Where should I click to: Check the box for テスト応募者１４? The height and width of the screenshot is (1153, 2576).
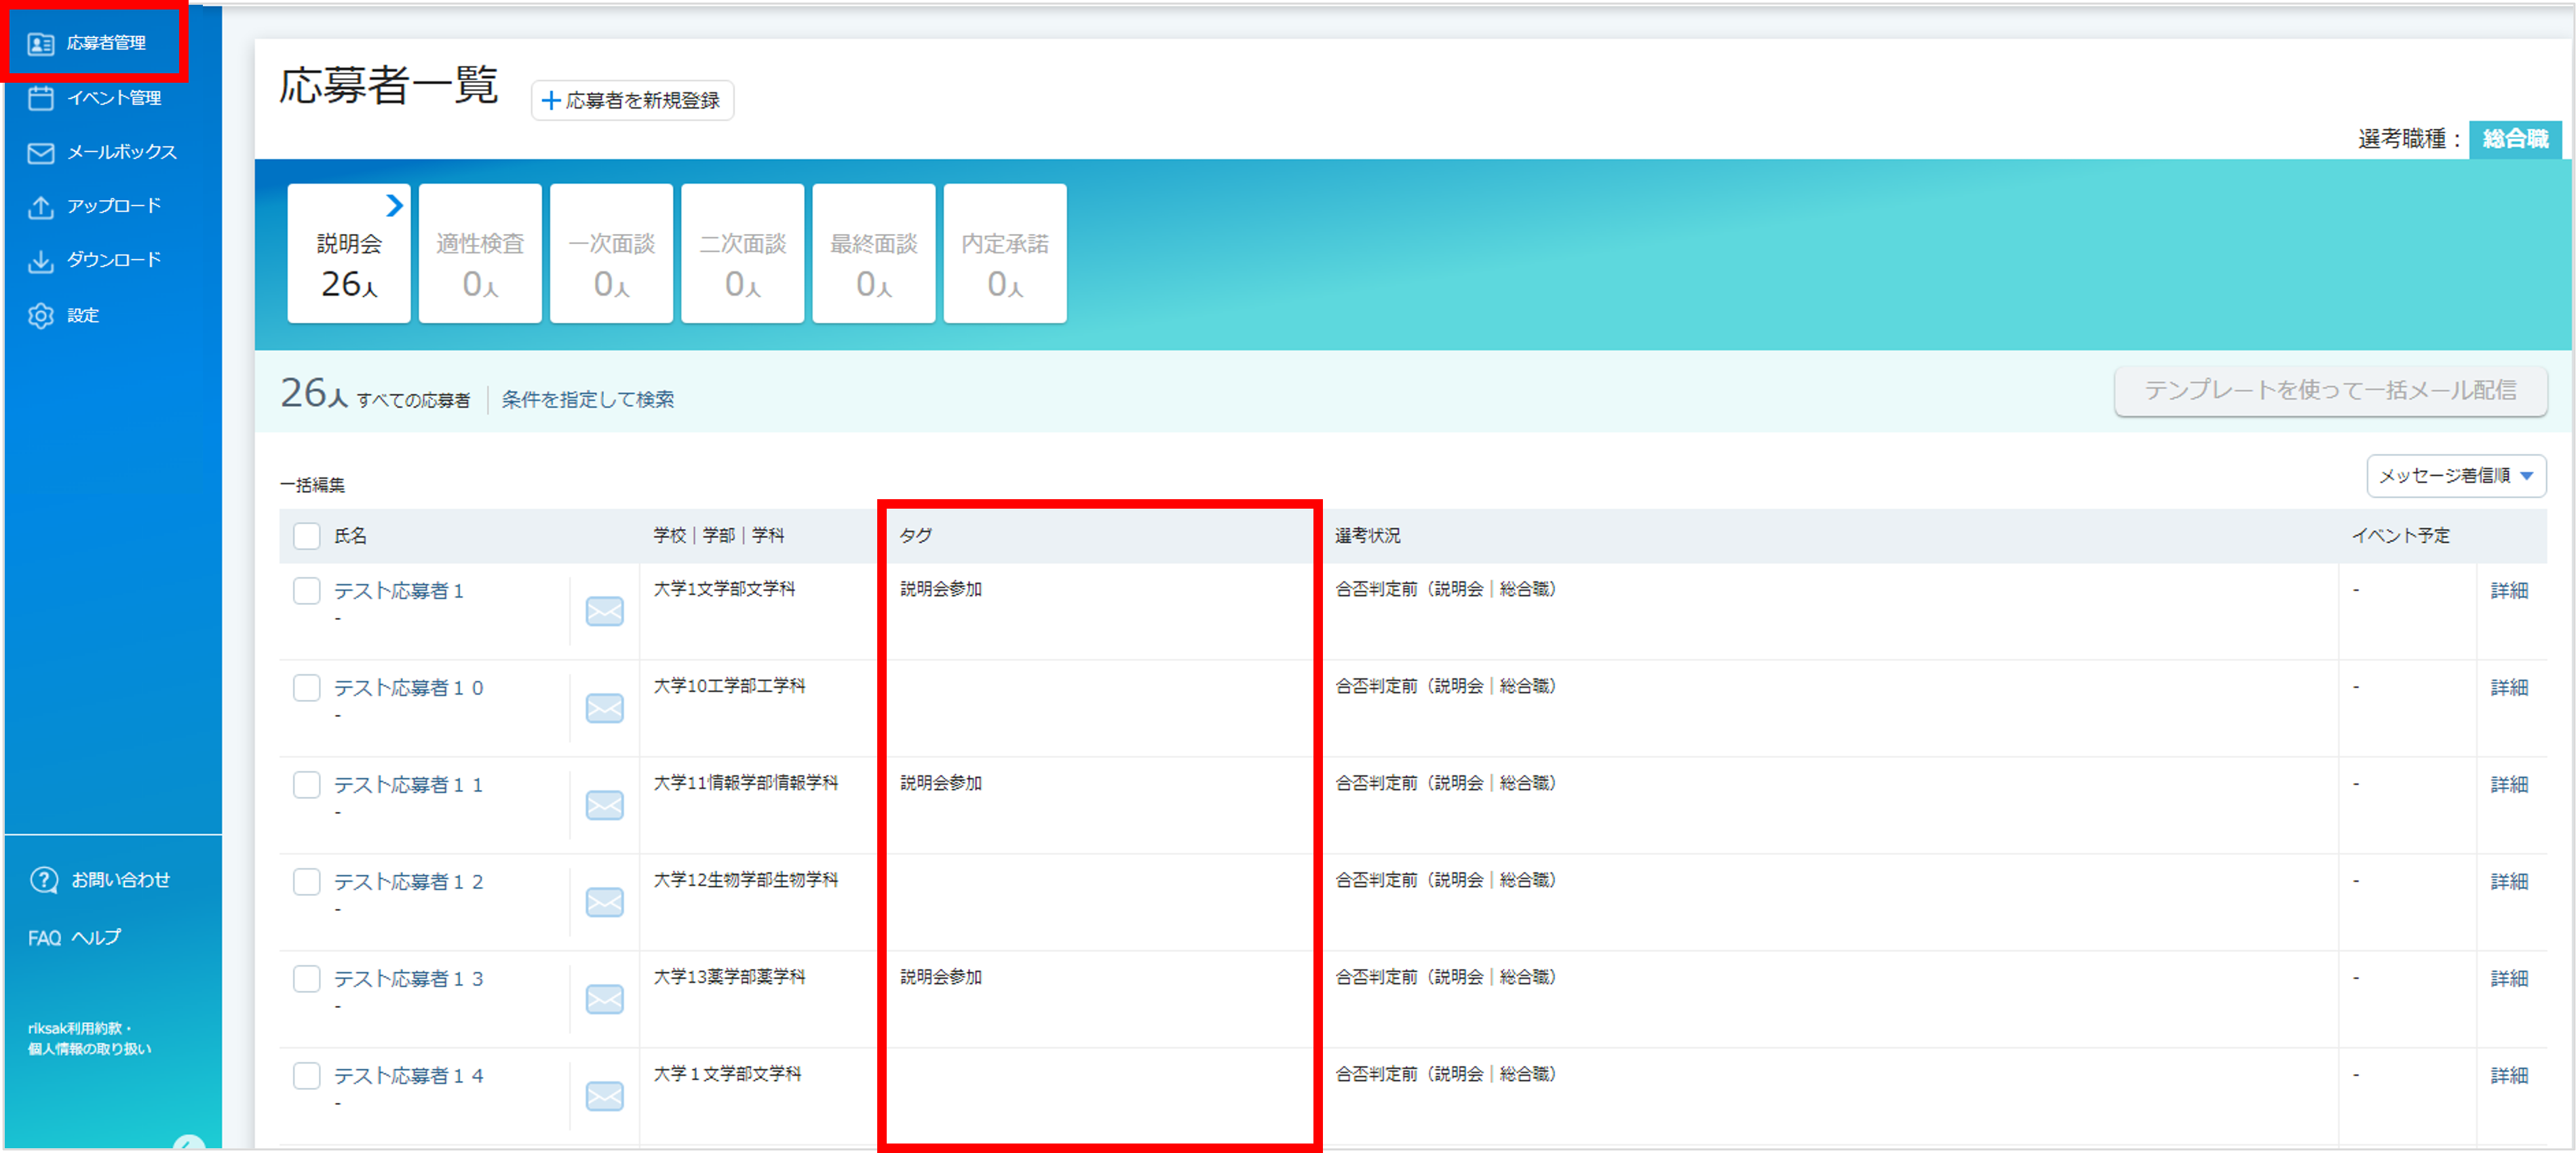pyautogui.click(x=307, y=1076)
